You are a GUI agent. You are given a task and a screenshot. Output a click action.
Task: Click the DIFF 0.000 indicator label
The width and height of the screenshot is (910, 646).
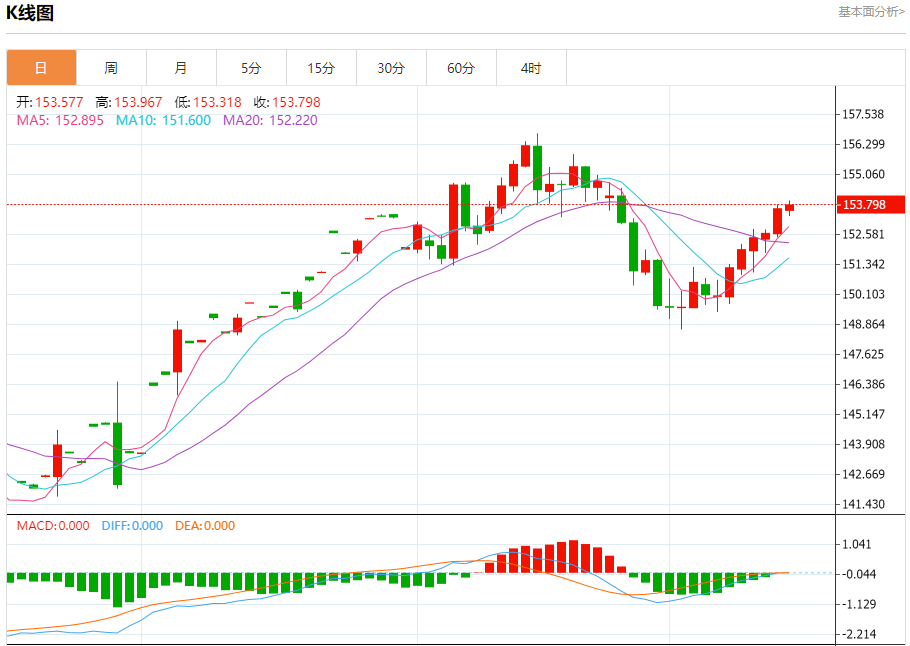tap(132, 526)
